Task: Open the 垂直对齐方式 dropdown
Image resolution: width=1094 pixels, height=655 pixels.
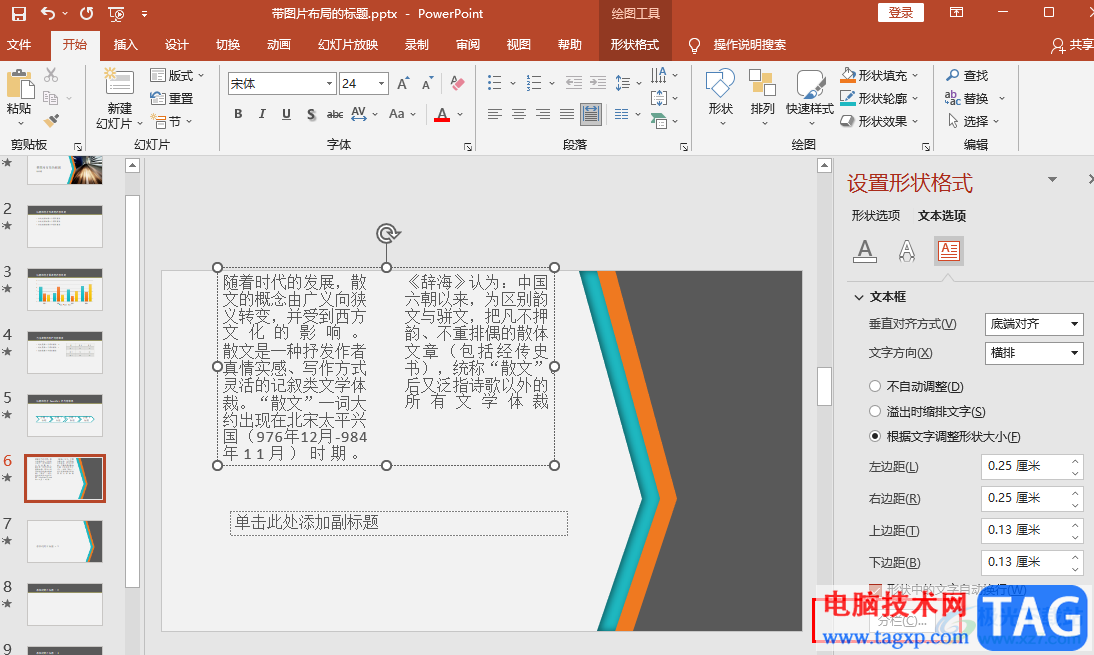Action: pyautogui.click(x=1034, y=324)
